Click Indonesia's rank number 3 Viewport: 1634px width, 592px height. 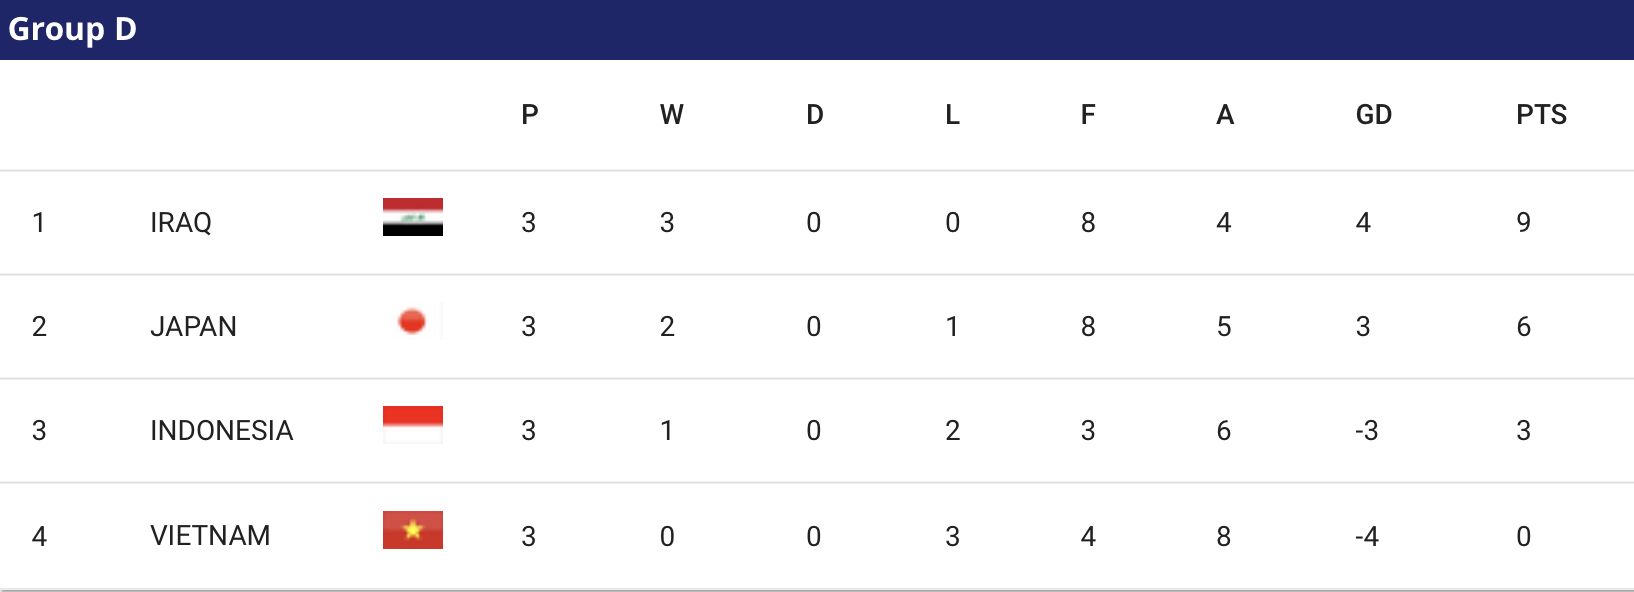[x=39, y=430]
